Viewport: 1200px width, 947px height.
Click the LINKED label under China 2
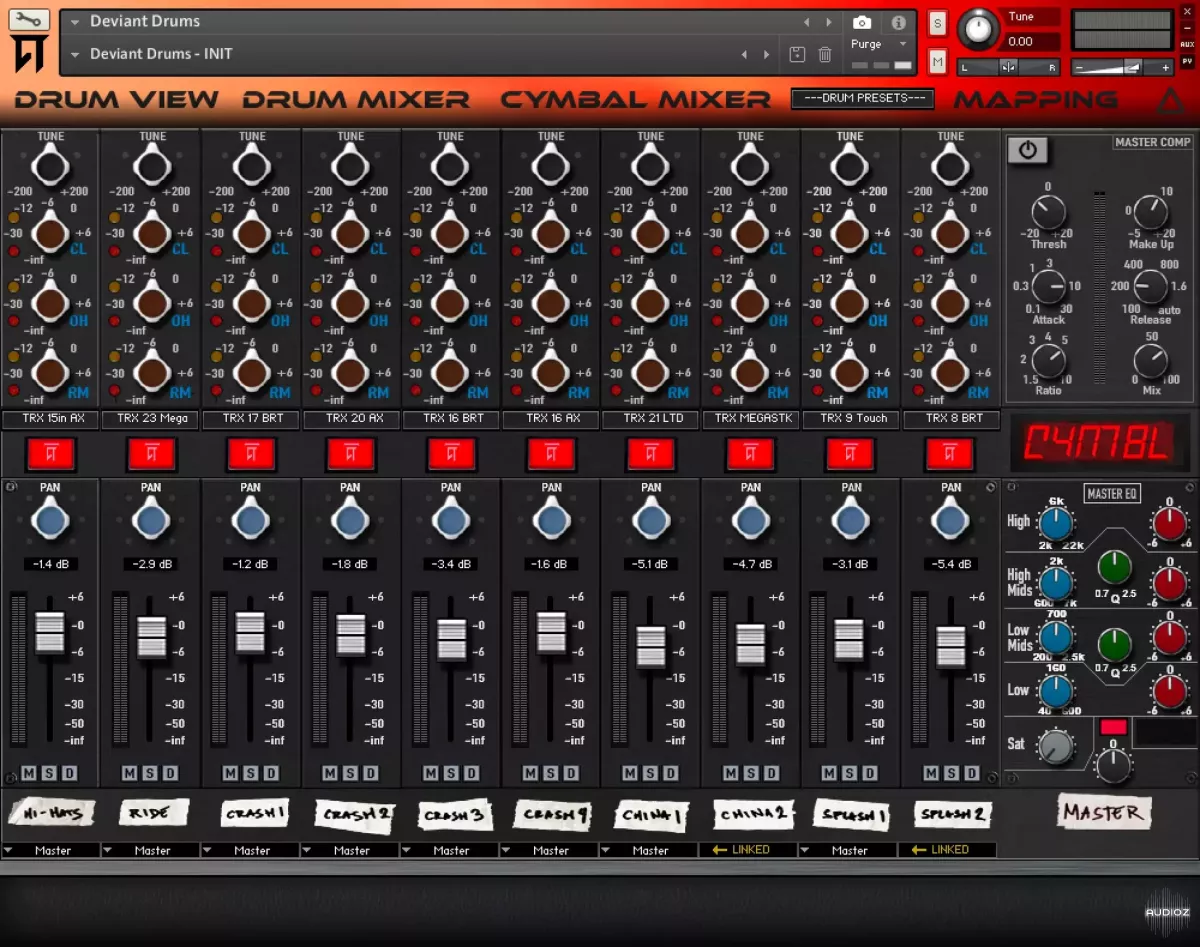[748, 850]
